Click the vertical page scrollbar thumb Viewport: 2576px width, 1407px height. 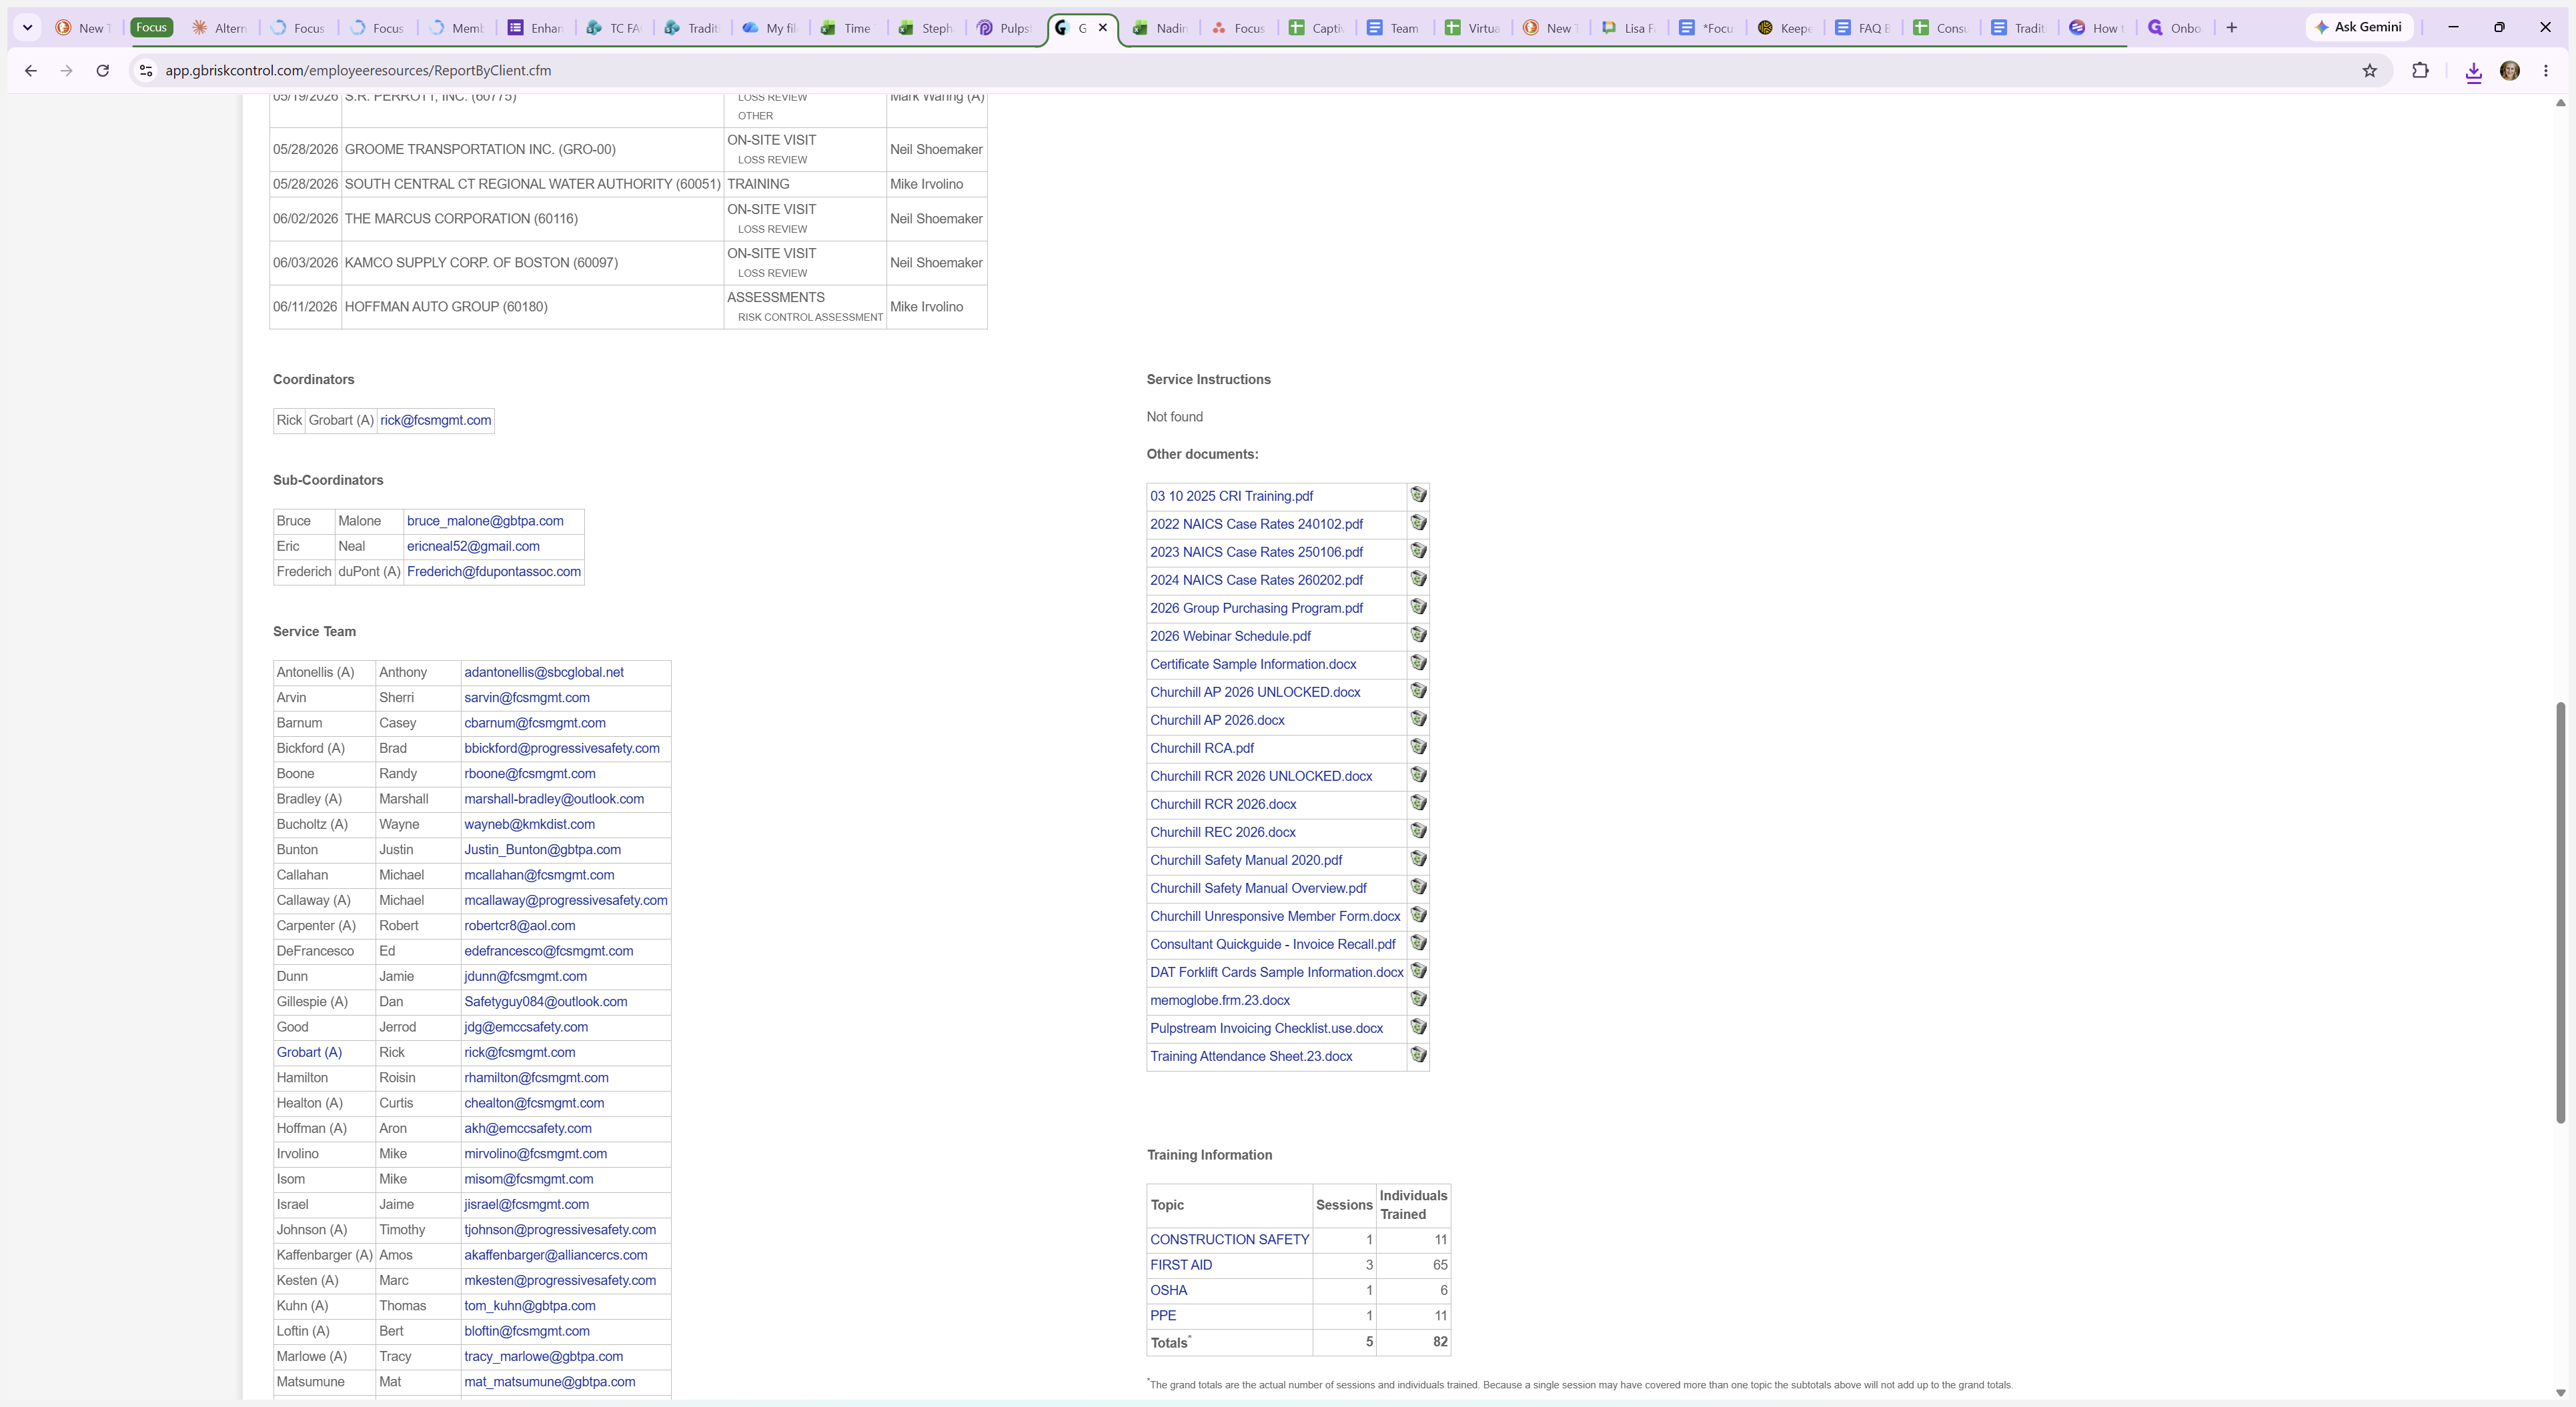click(x=2560, y=912)
